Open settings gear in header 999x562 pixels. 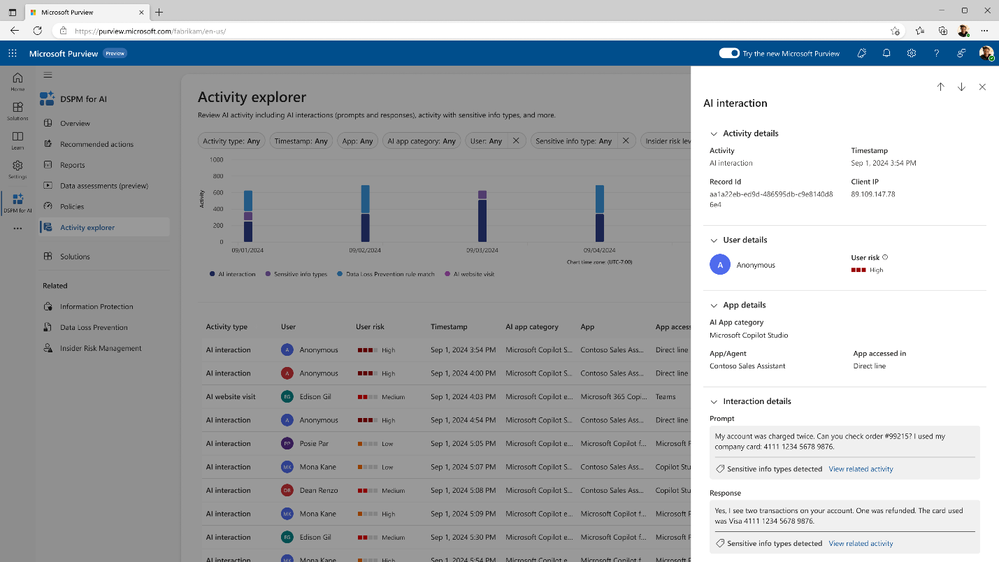911,54
